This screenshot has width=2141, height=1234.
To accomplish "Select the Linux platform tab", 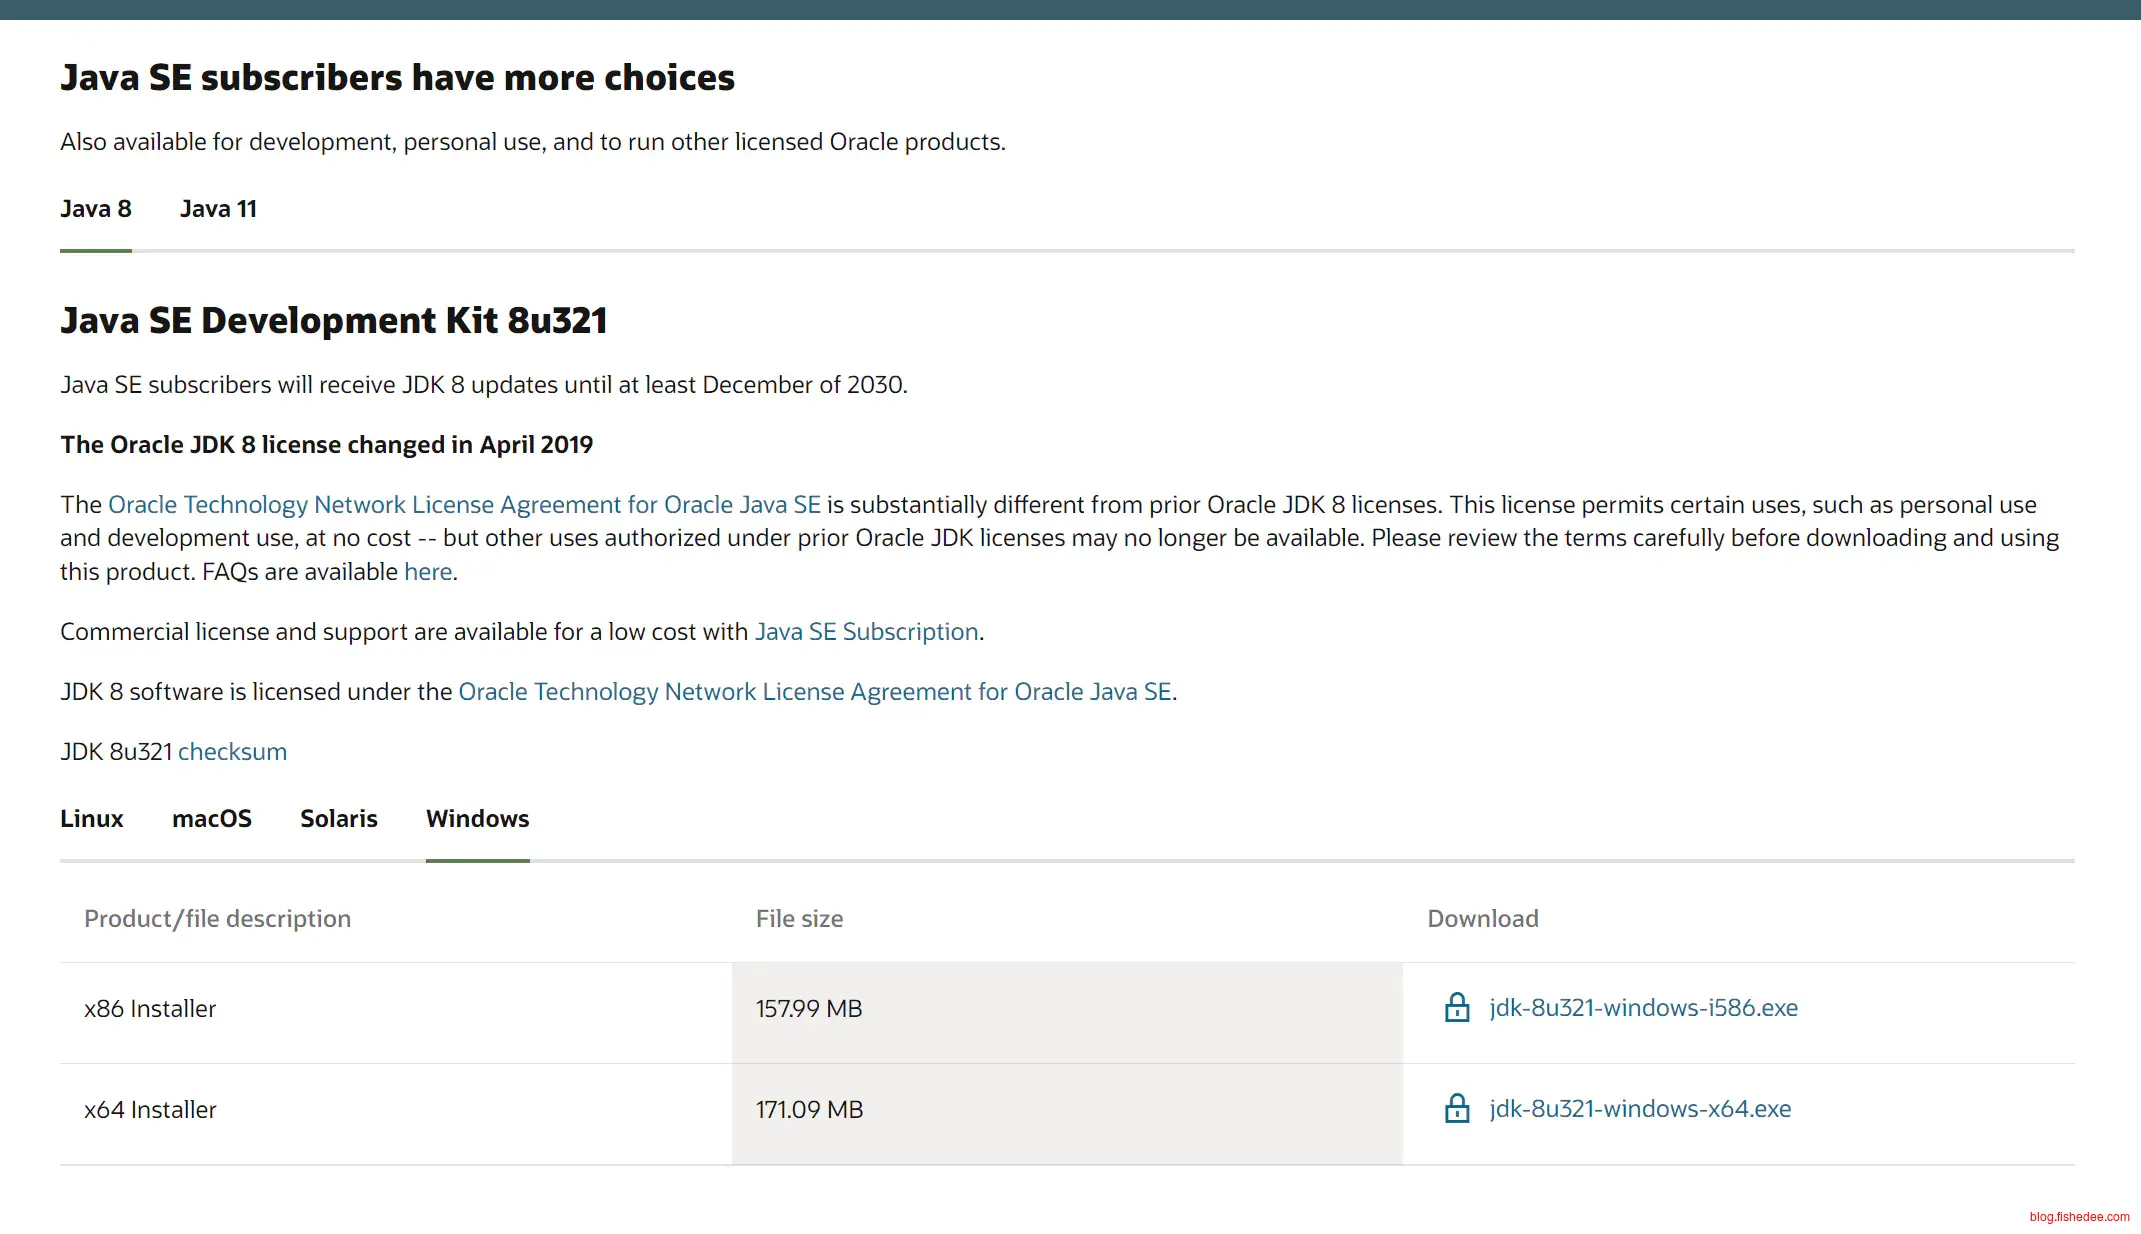I will (92, 819).
